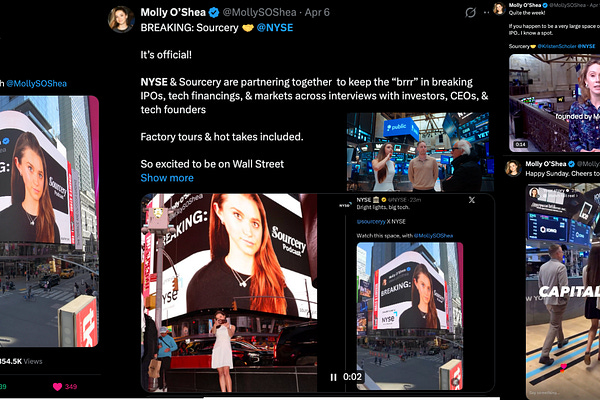Open the Times Square billboard photo with woman in white
Screen dimensions: 600x400
pyautogui.click(x=229, y=293)
